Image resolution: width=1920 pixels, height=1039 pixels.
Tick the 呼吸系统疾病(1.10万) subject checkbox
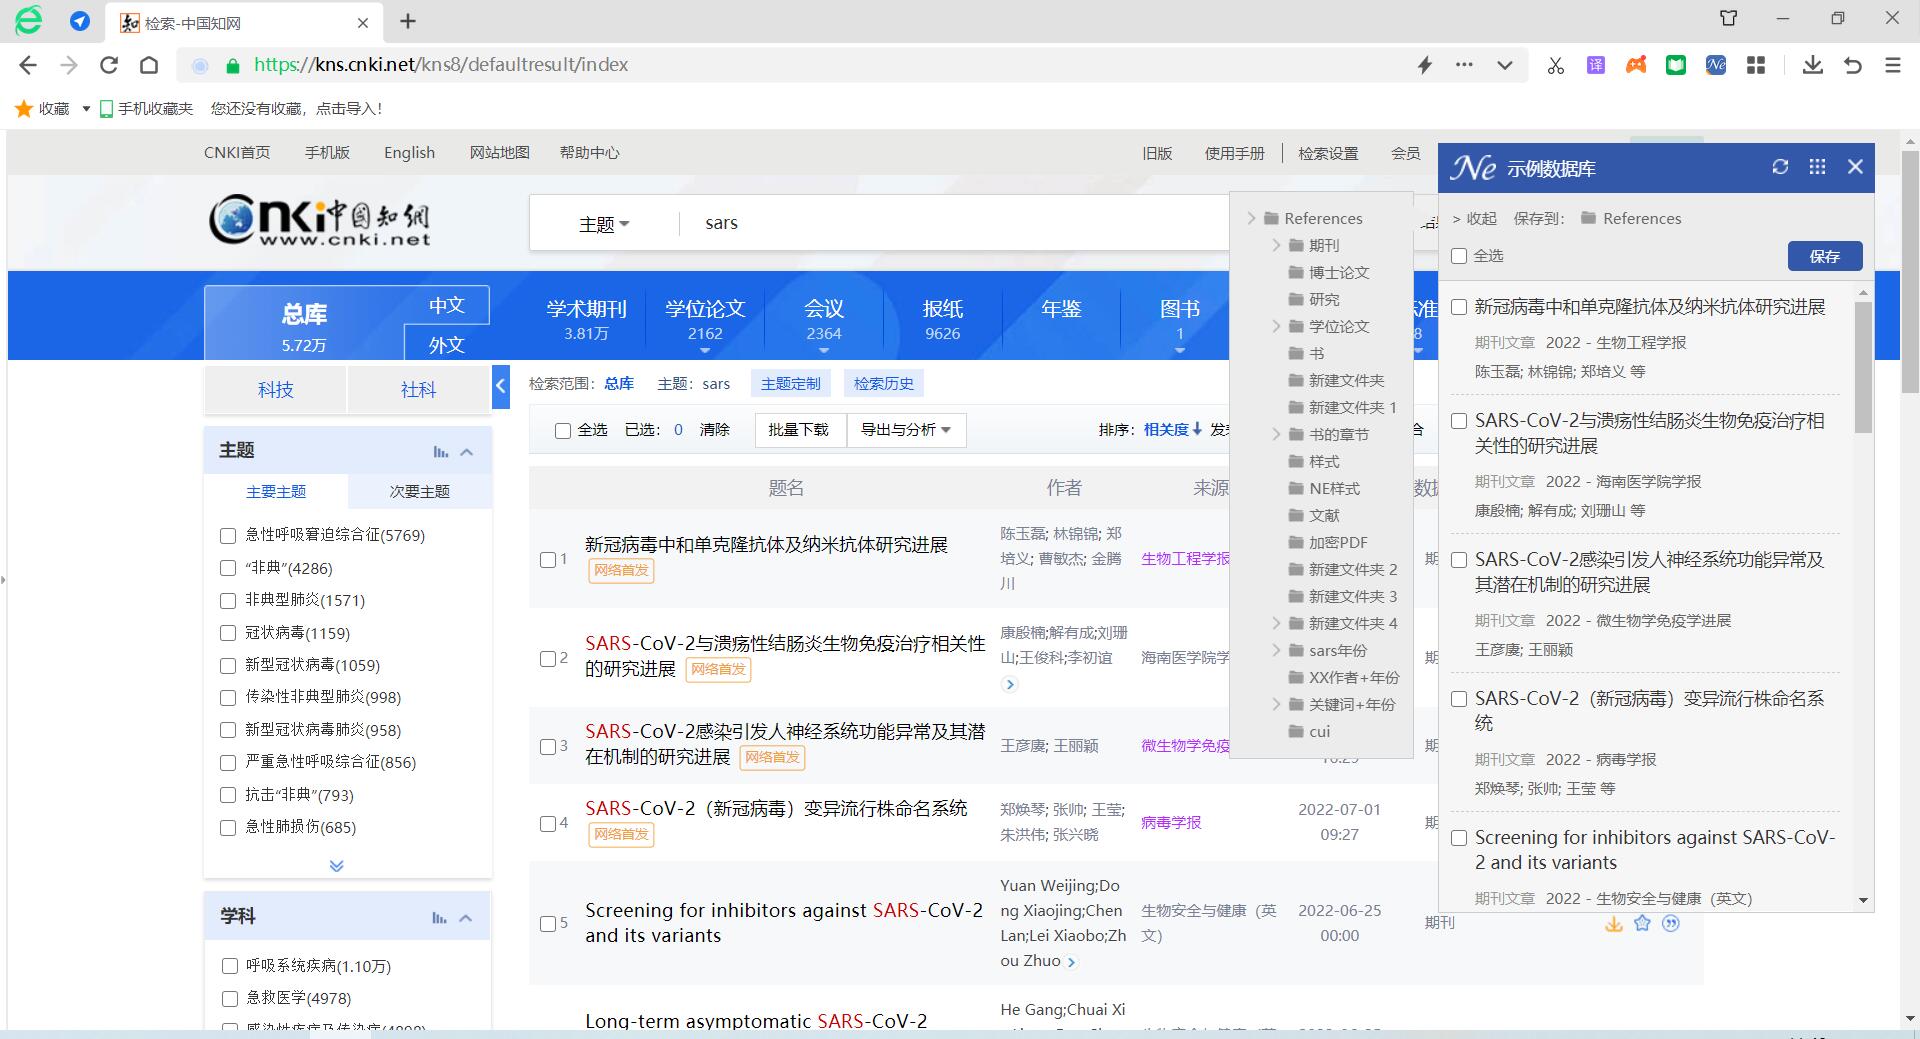pos(230,966)
